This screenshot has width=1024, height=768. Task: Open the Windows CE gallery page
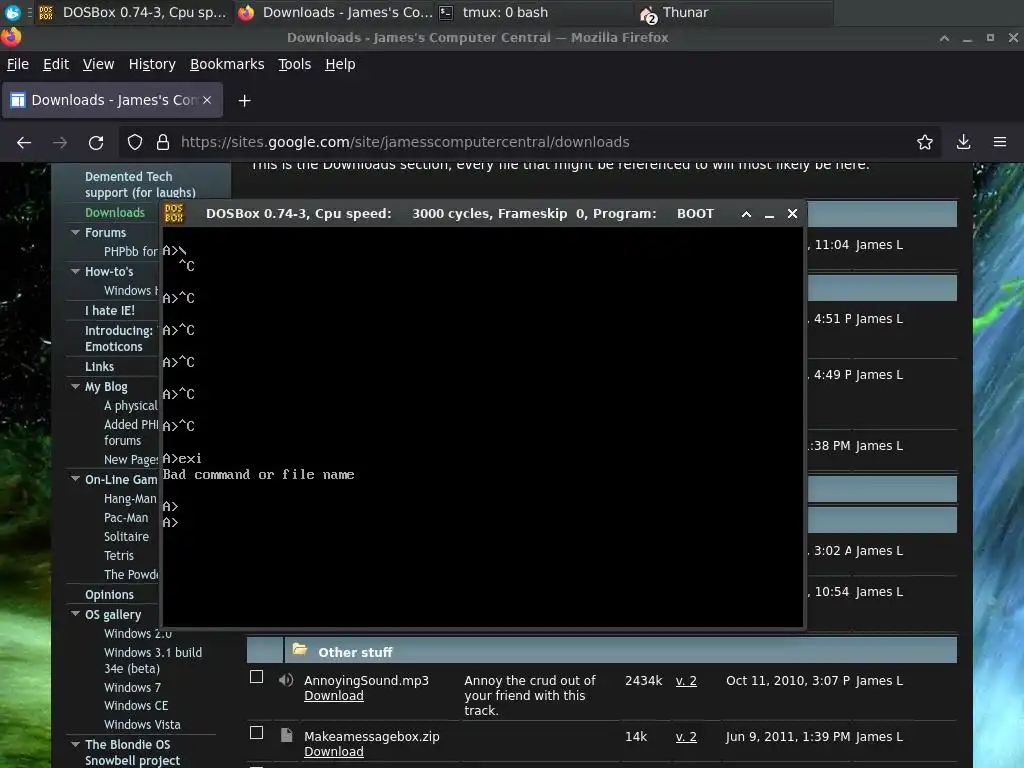(x=136, y=705)
